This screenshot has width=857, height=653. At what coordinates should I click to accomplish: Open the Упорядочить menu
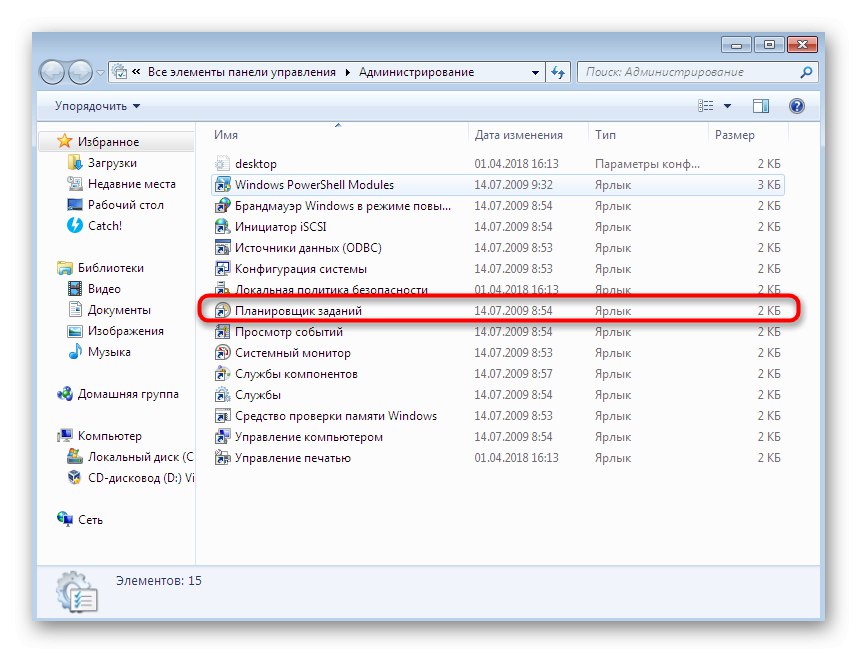tap(97, 106)
